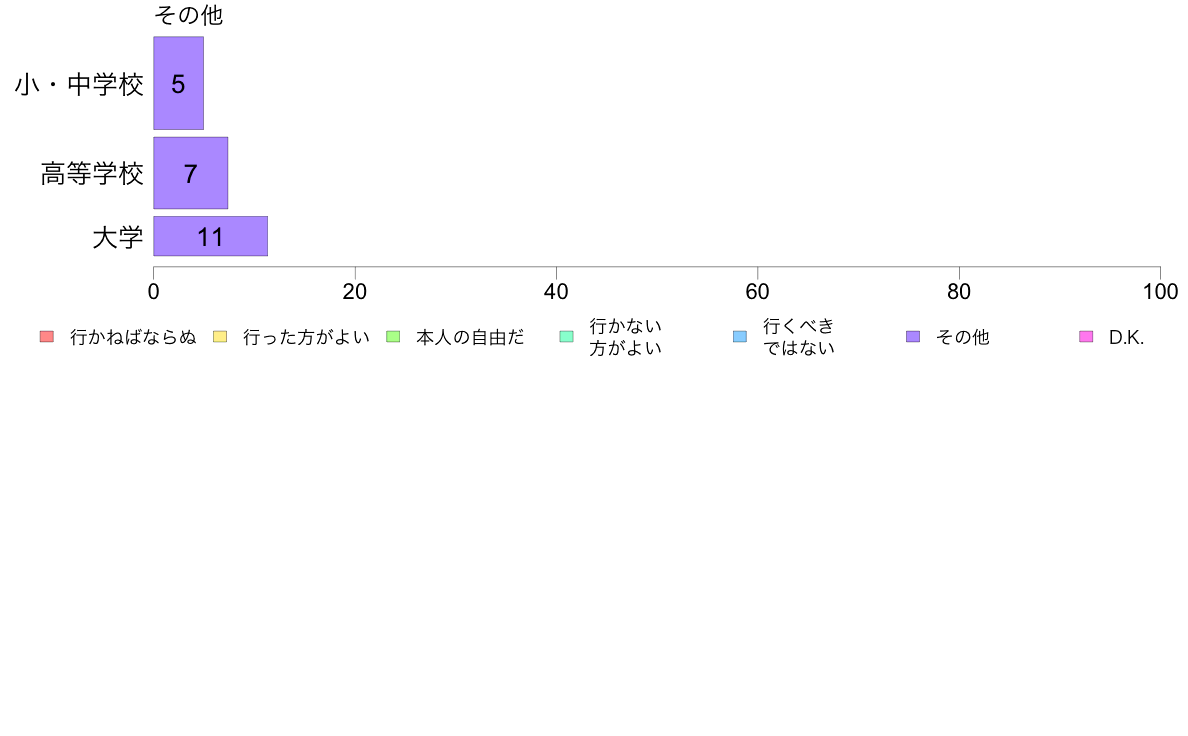Click the 40 tick on the axis
Image resolution: width=1188 pixels, height=736 pixels.
(x=556, y=292)
